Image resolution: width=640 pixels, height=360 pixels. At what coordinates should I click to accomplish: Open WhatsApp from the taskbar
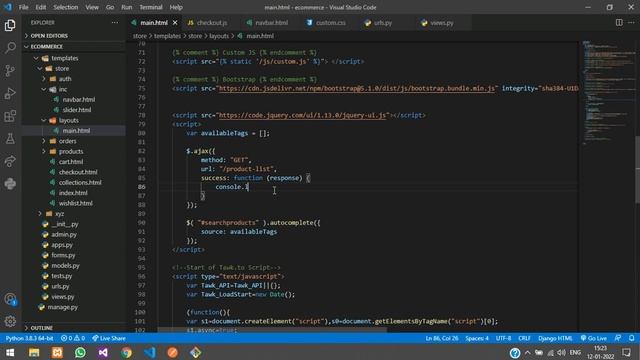coord(80,352)
